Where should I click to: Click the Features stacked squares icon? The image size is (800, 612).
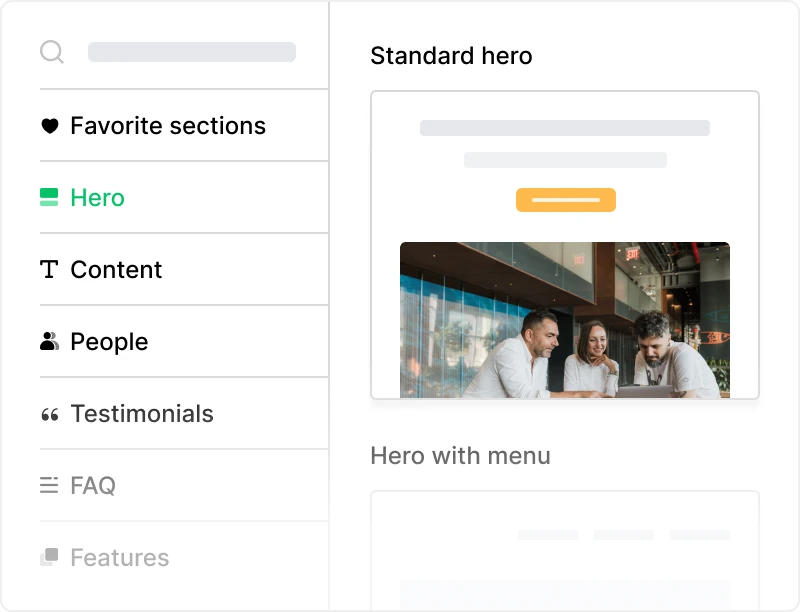(x=49, y=557)
